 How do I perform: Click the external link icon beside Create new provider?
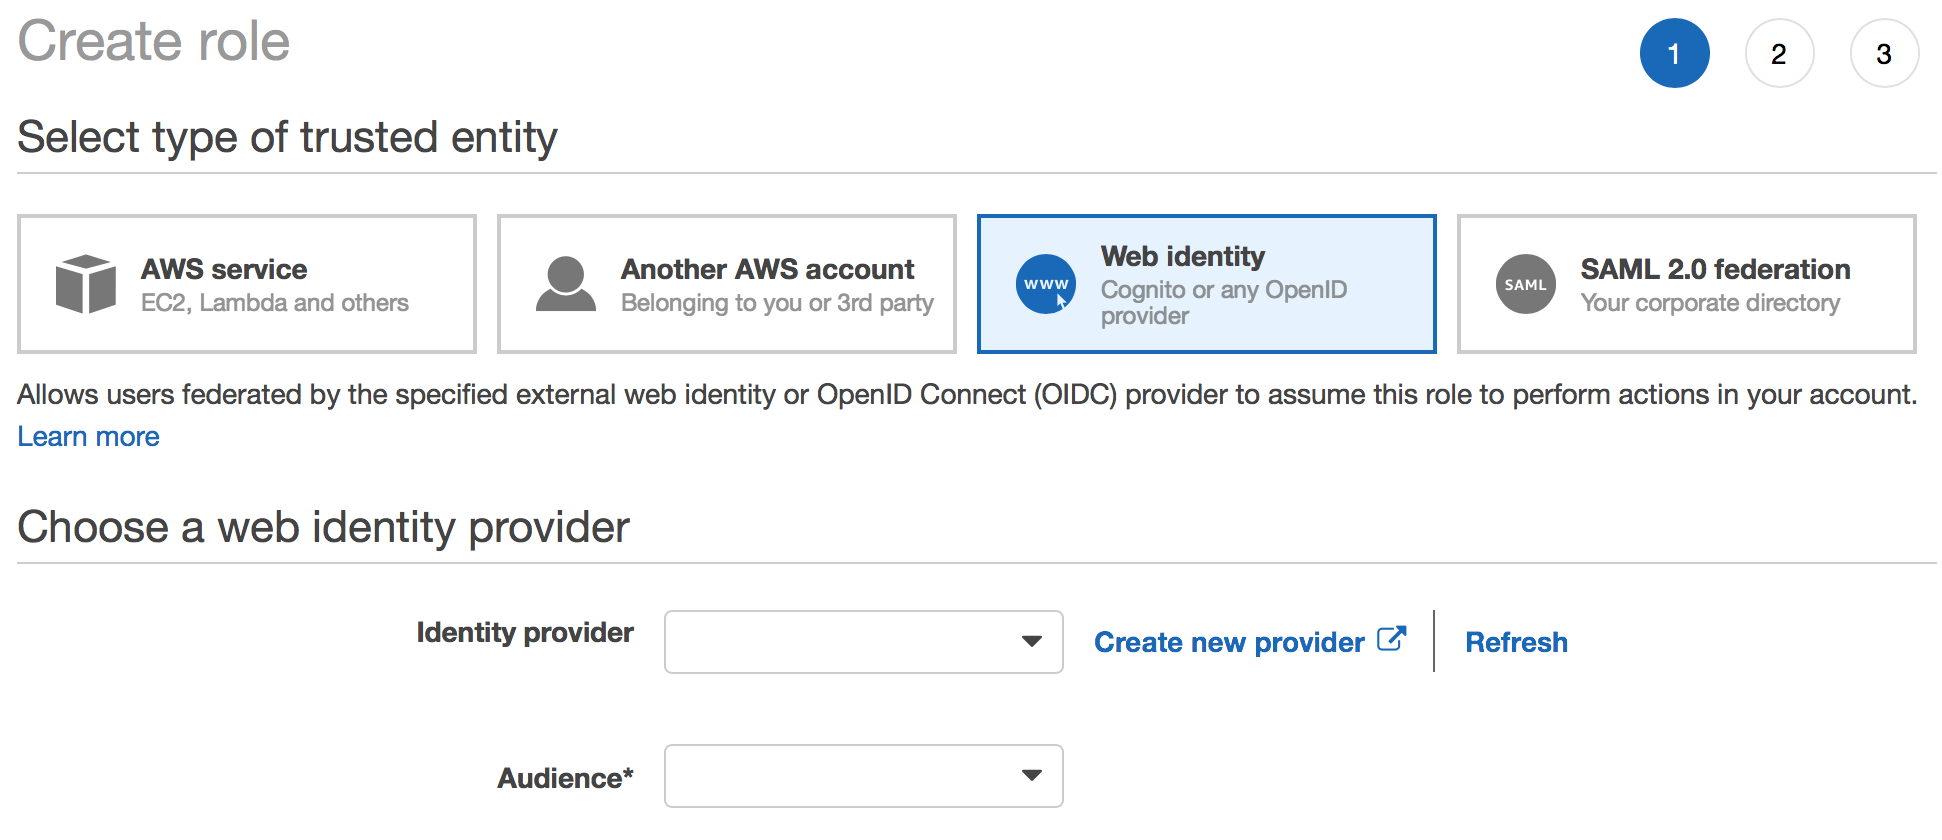(x=1392, y=639)
